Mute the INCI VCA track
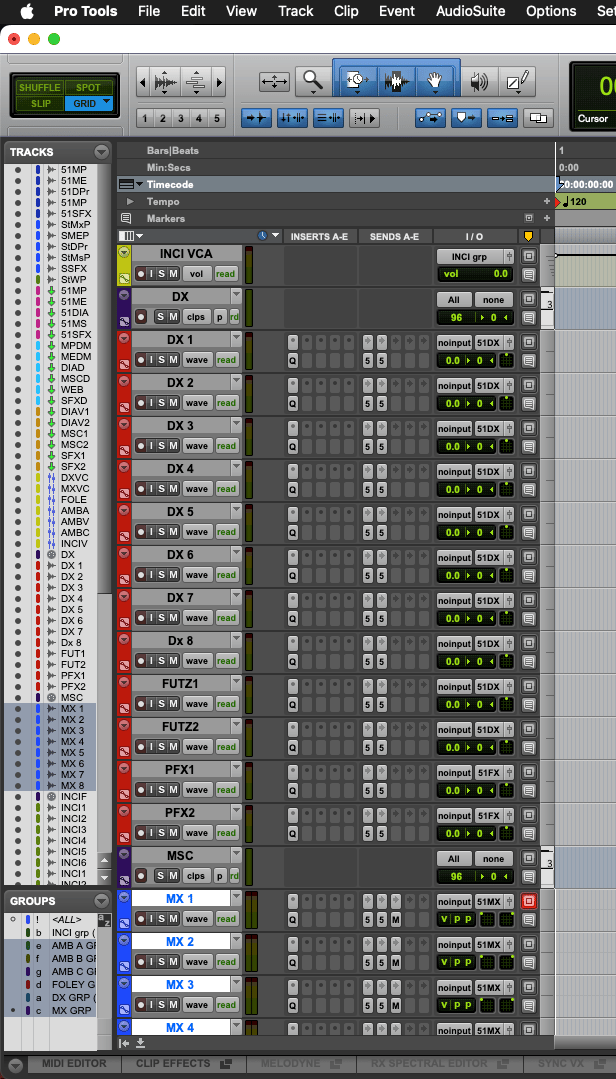 [x=173, y=274]
